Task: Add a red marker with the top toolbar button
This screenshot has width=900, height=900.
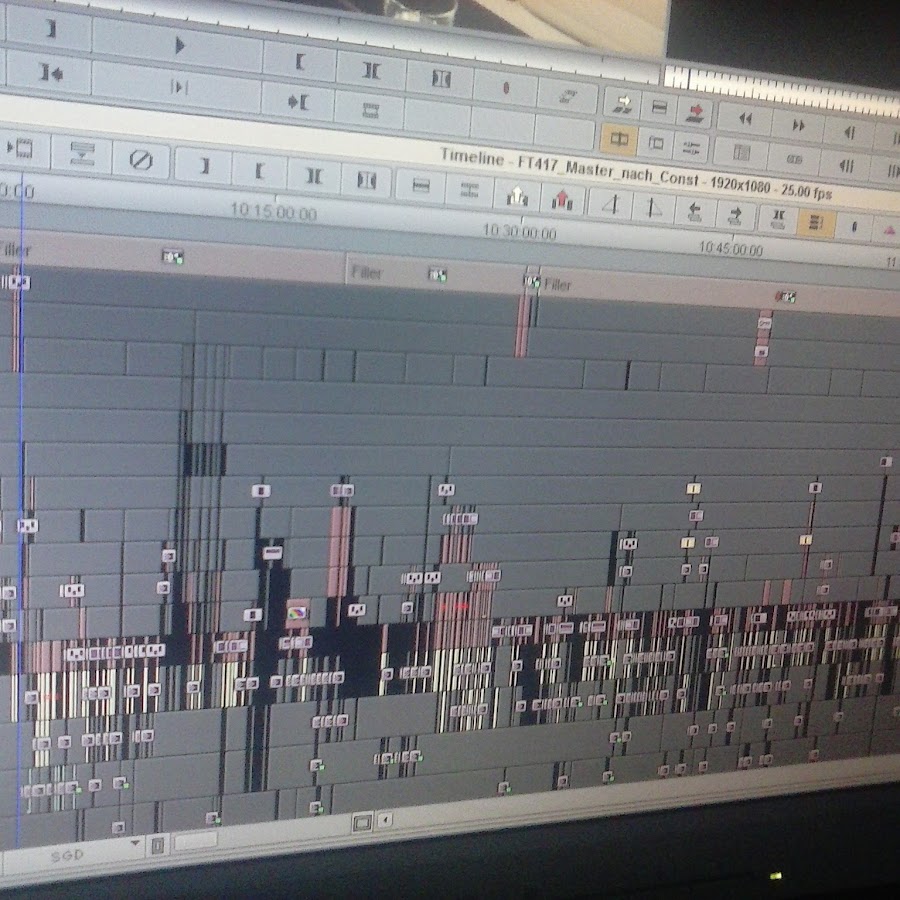Action: pyautogui.click(x=505, y=88)
